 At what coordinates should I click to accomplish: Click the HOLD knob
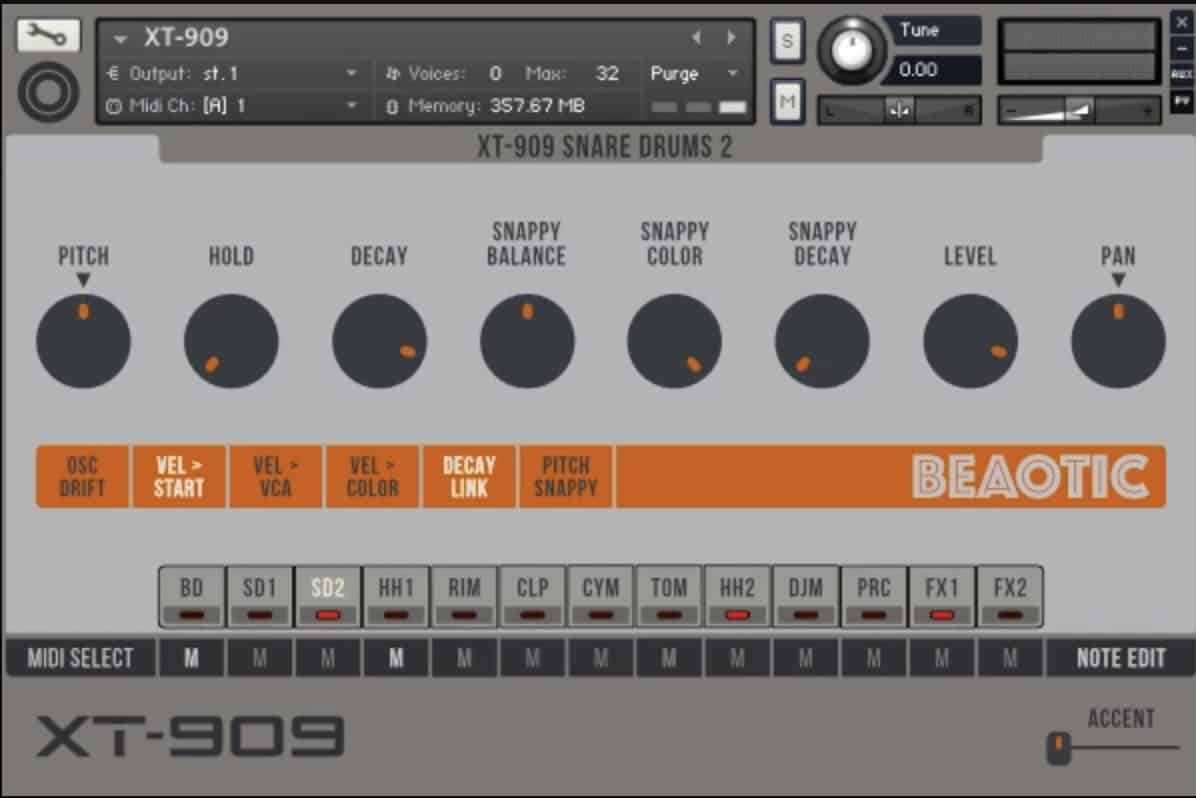[231, 341]
